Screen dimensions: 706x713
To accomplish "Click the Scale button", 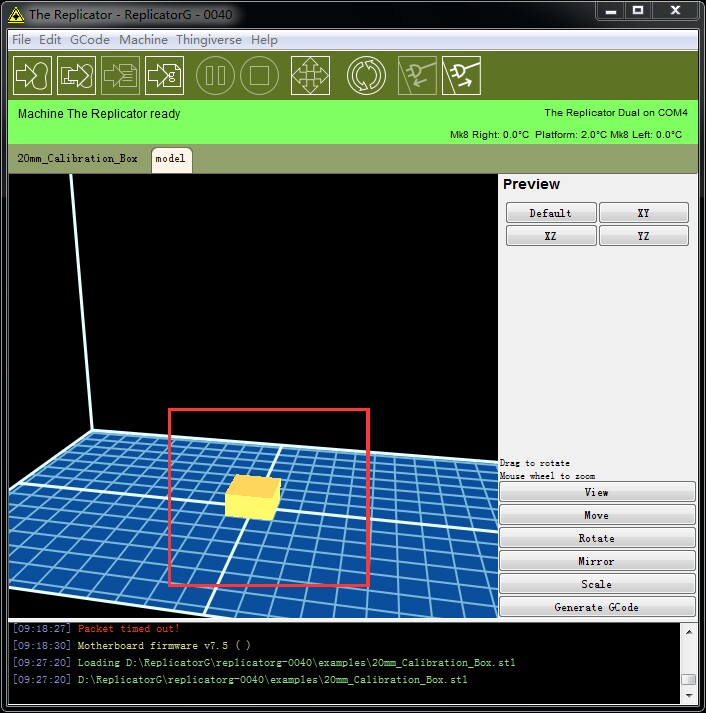I will pyautogui.click(x=597, y=584).
